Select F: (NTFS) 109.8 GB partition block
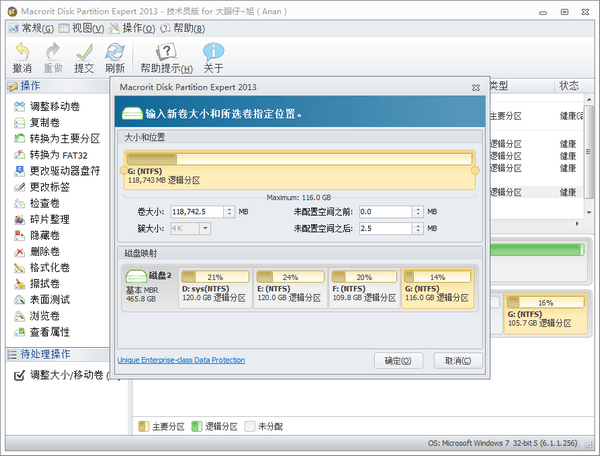Image resolution: width=600 pixels, height=456 pixels. point(364,288)
